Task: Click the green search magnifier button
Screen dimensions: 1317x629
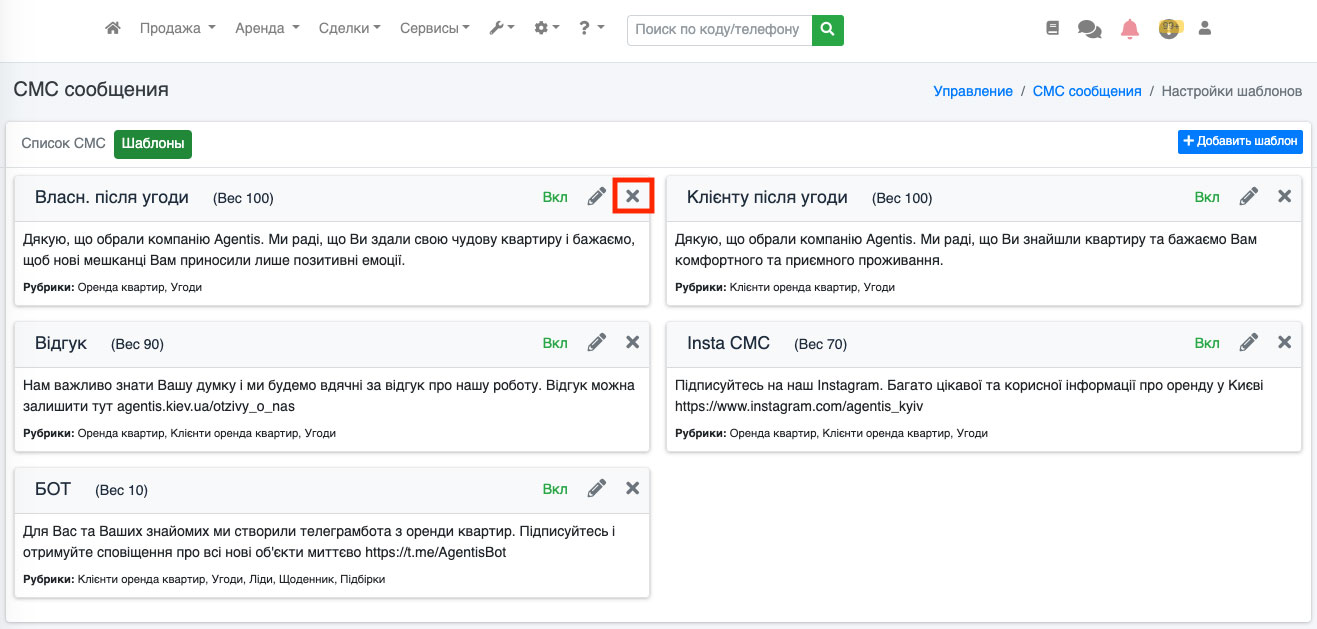Action: click(x=827, y=30)
